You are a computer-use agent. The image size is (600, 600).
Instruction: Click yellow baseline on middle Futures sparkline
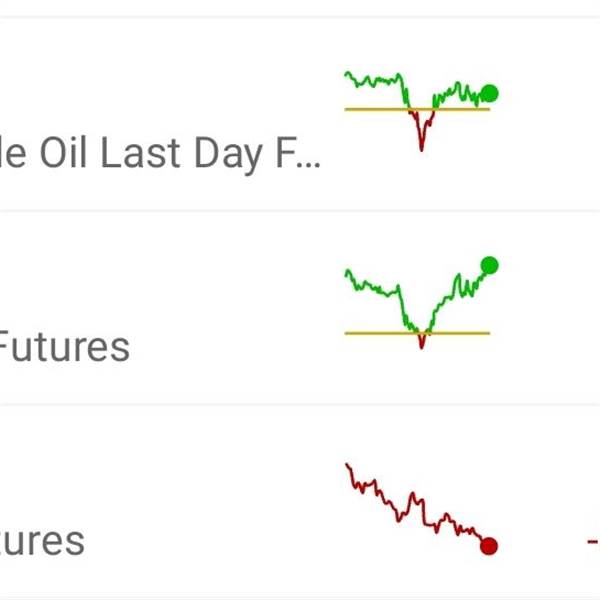coord(417,333)
